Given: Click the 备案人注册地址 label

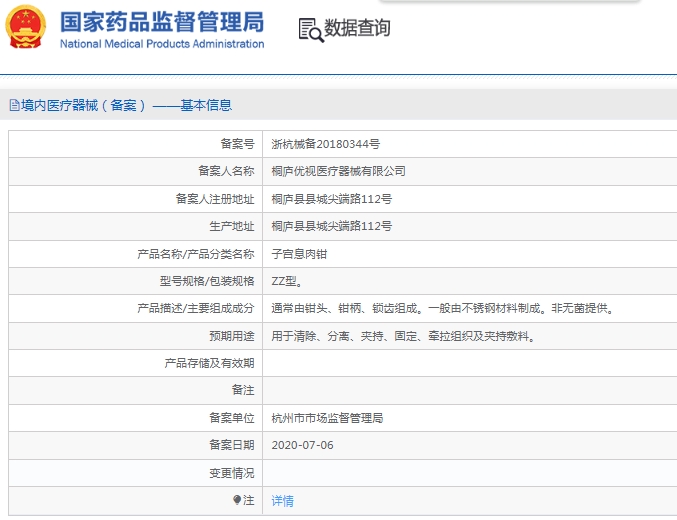Looking at the screenshot, I should (215, 199).
